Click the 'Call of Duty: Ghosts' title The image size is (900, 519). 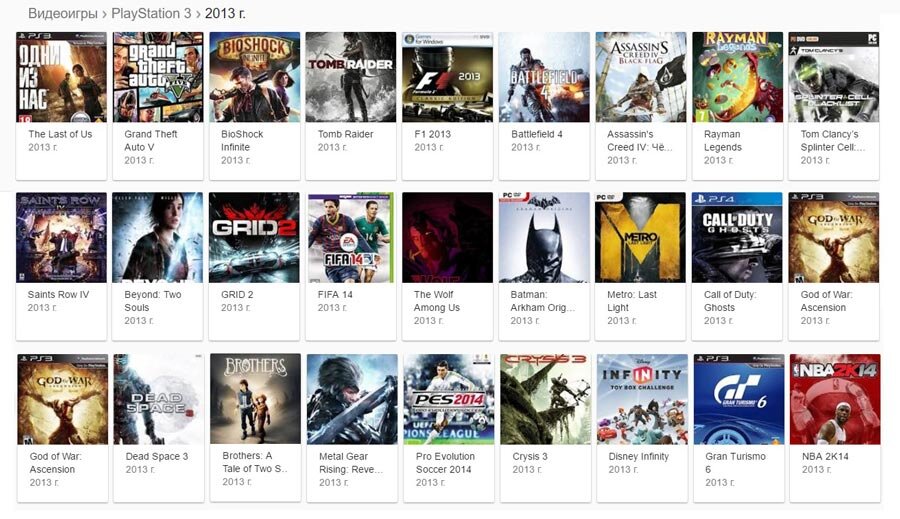point(730,301)
